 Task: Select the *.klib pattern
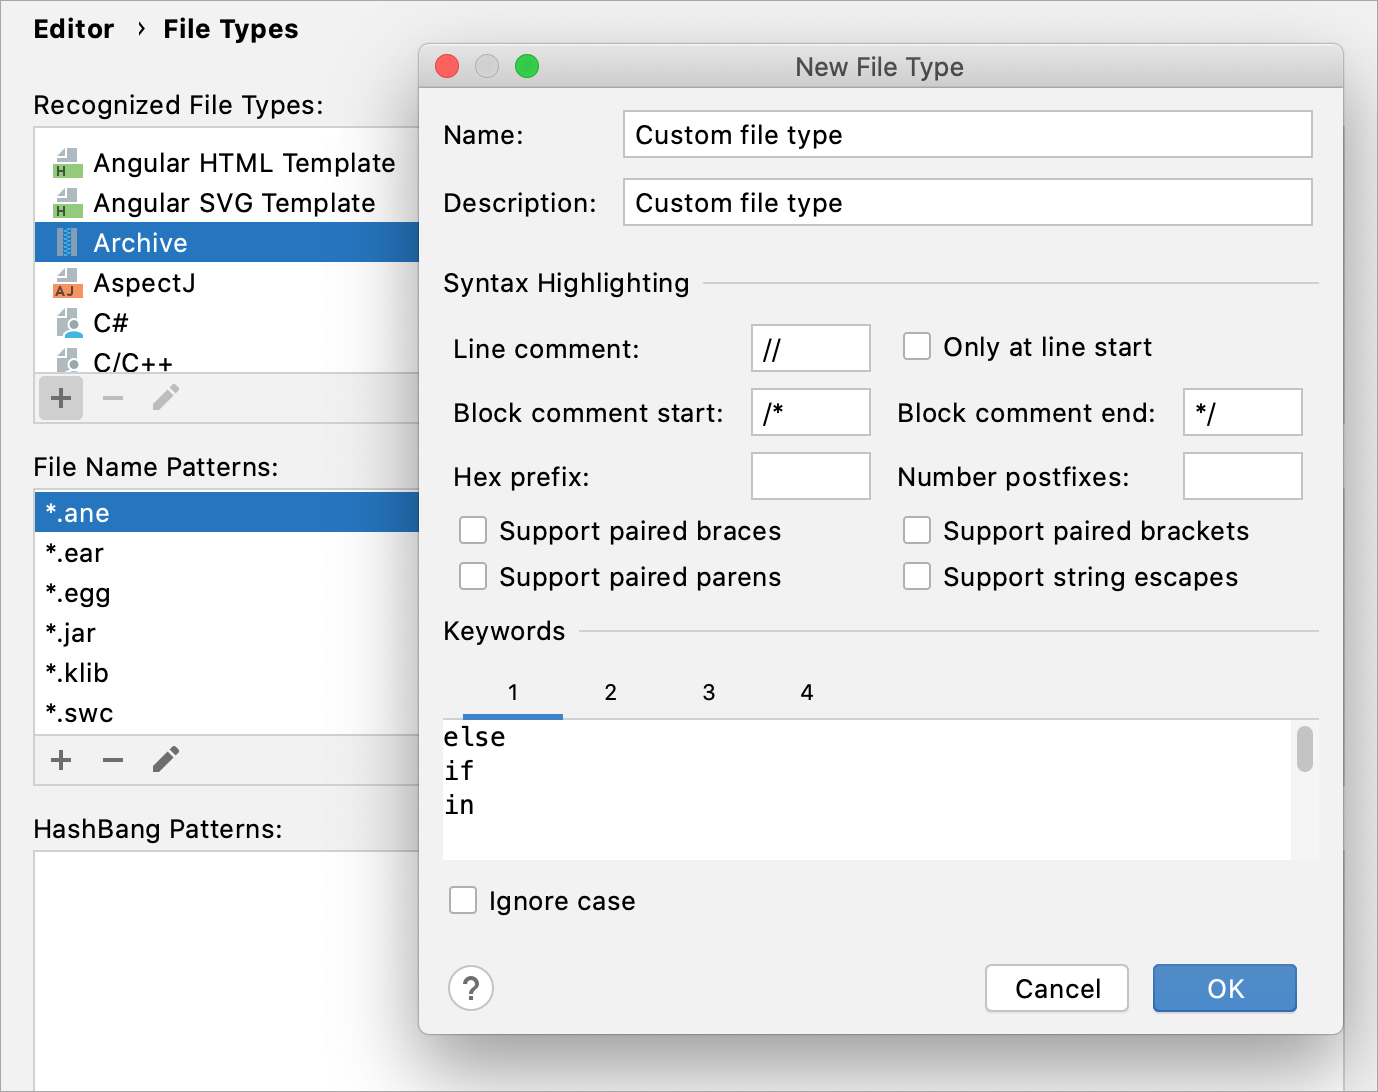click(227, 672)
